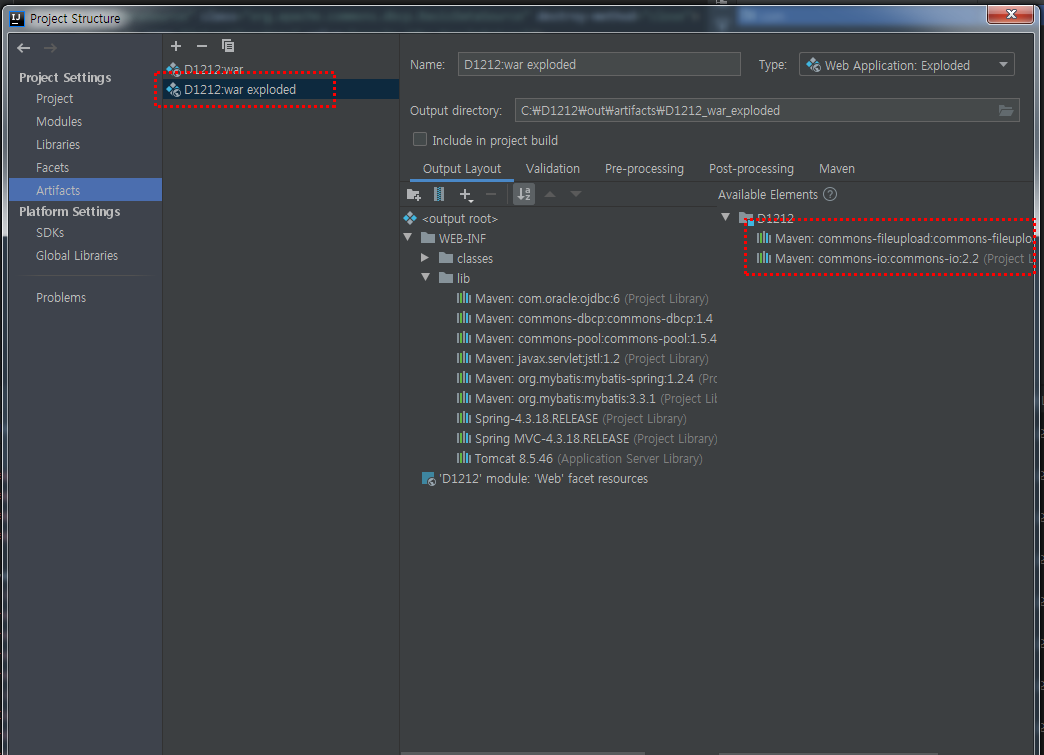Select Maven: org.mybatis:mybatis:3.3.1 entry
The image size is (1044, 755).
click(x=586, y=398)
